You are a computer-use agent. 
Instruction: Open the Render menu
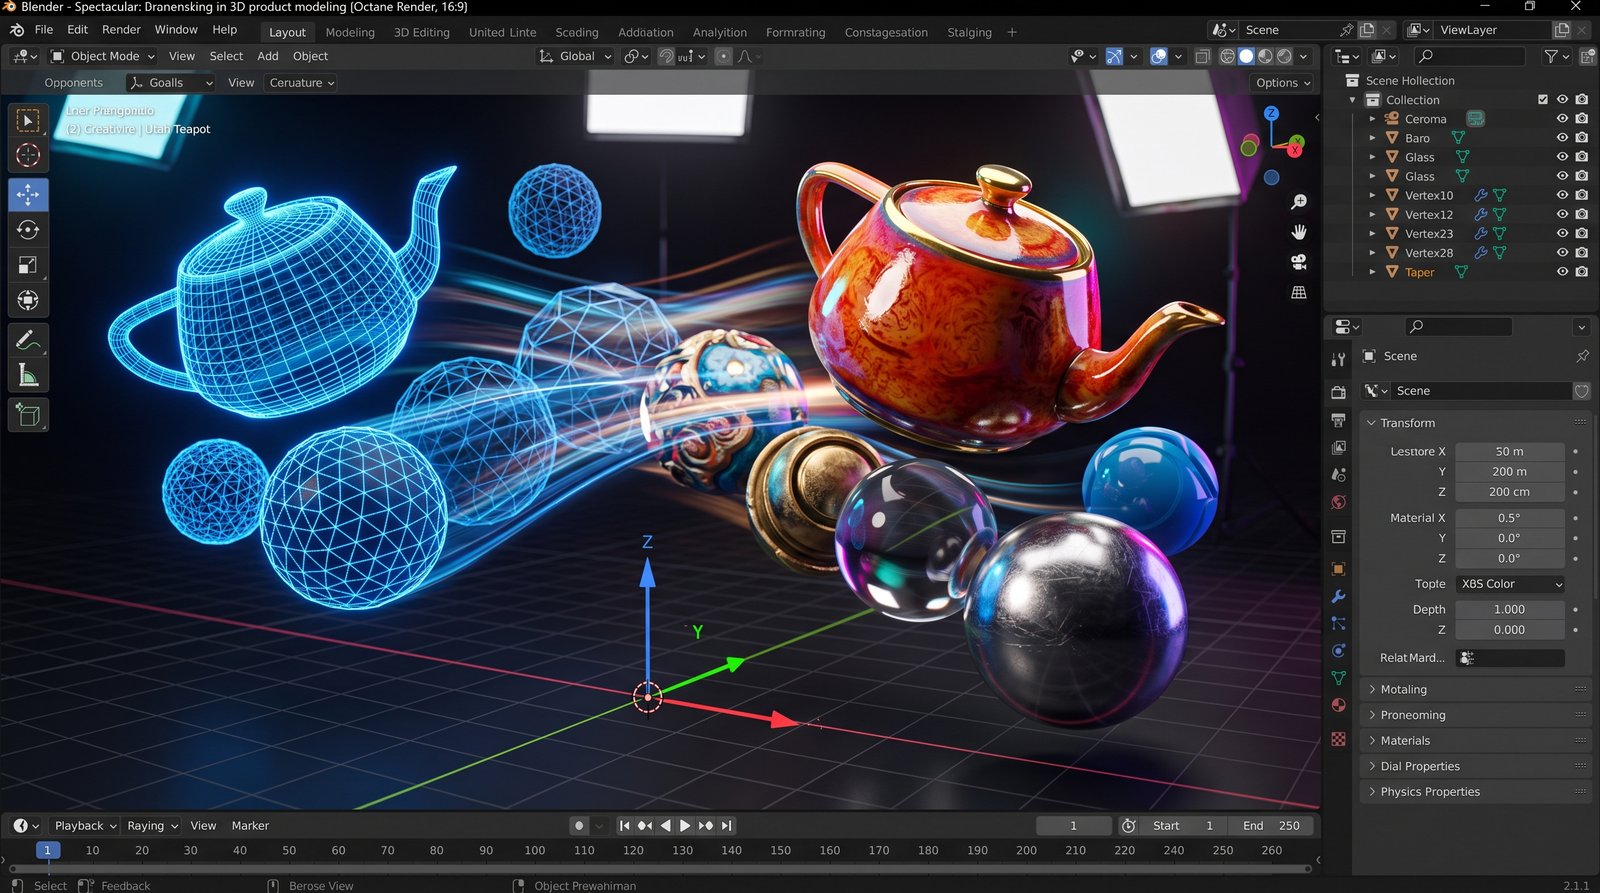(x=121, y=30)
